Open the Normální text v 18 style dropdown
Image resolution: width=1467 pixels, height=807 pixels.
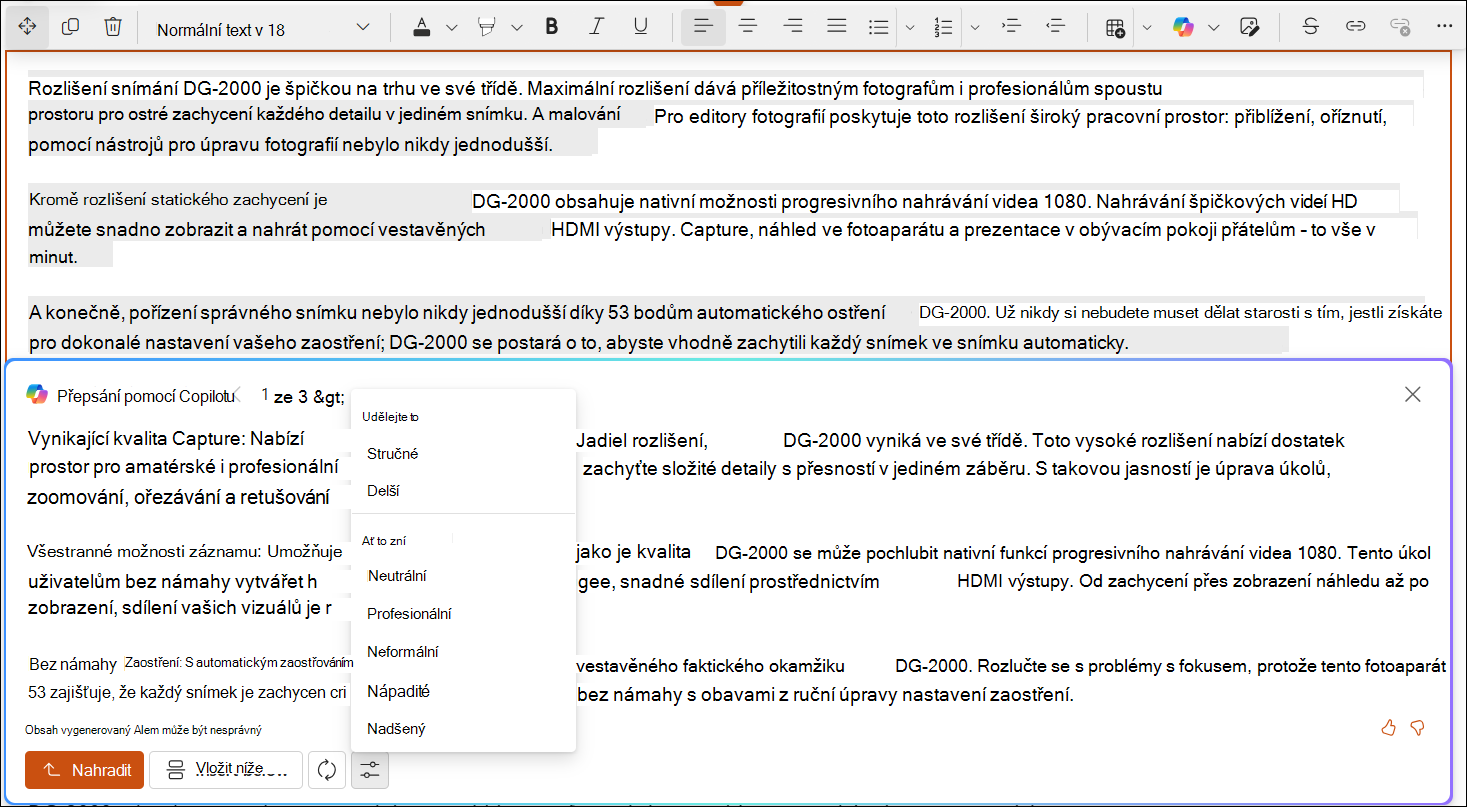(264, 29)
